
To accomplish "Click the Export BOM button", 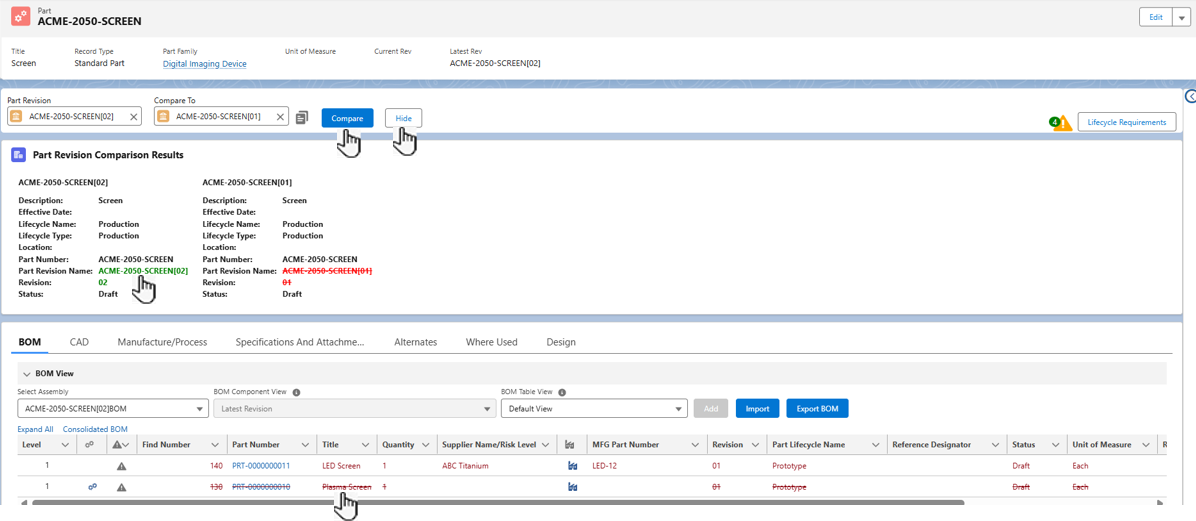I will 817,409.
